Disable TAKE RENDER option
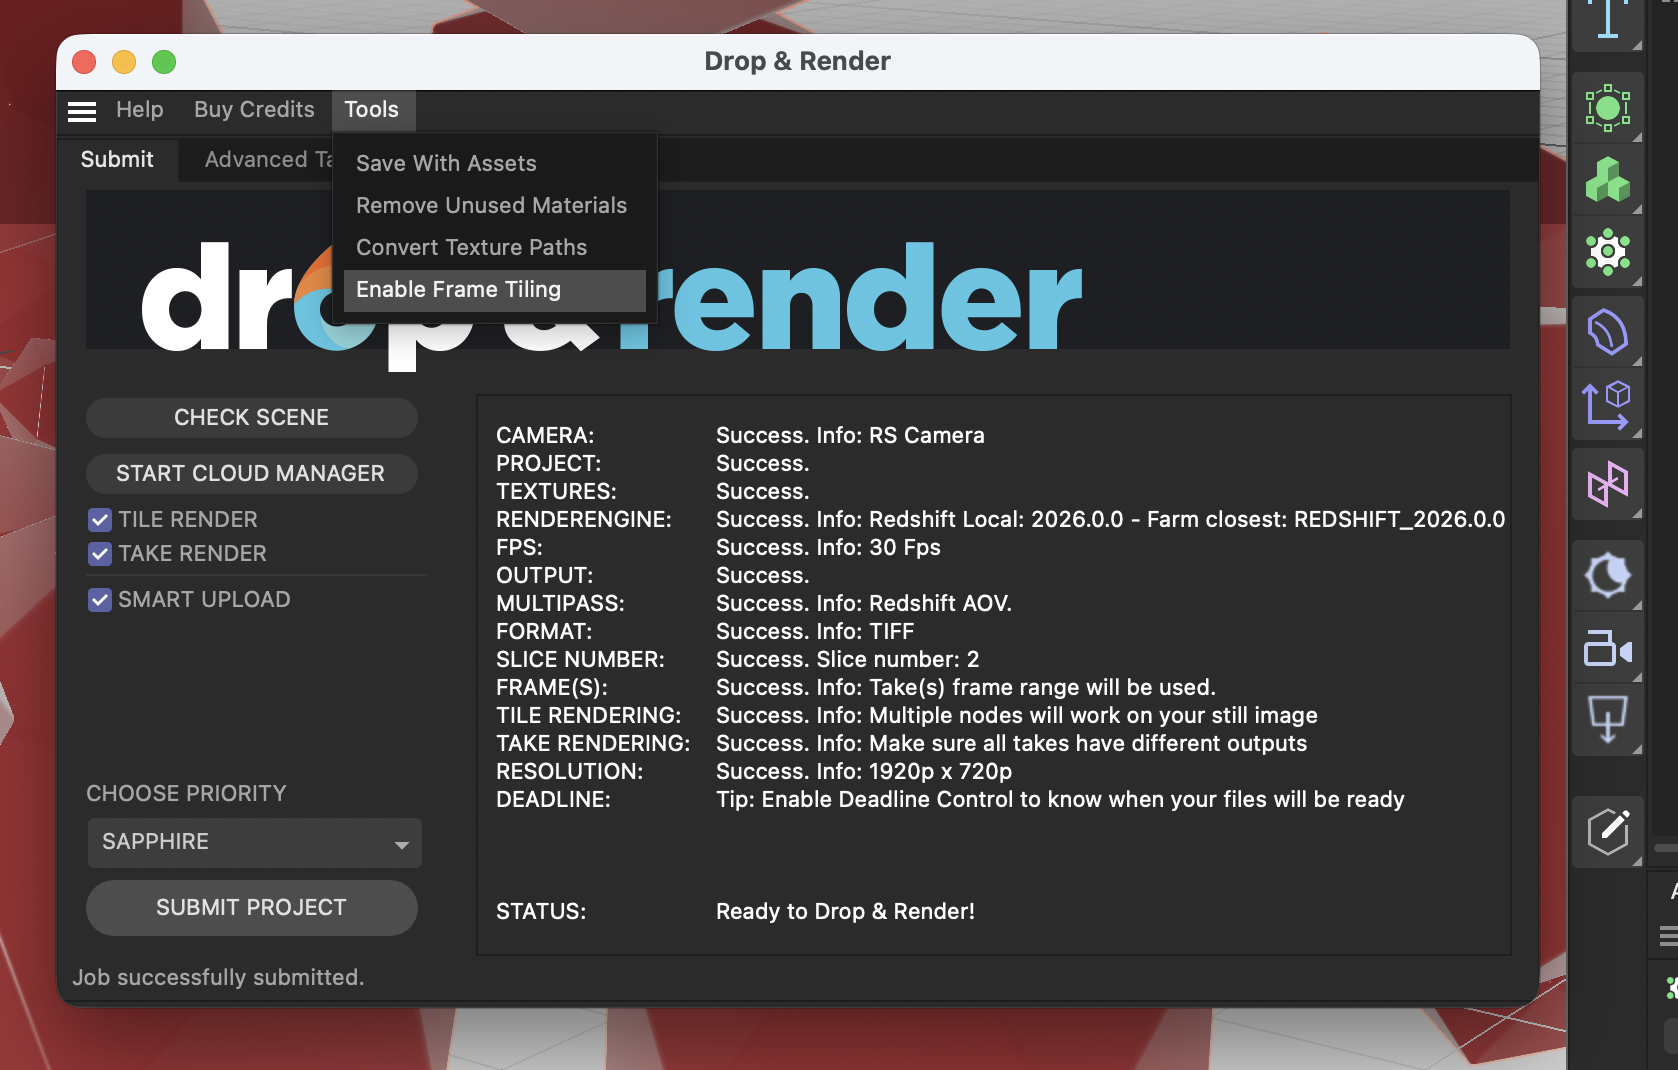Viewport: 1678px width, 1070px height. [100, 553]
